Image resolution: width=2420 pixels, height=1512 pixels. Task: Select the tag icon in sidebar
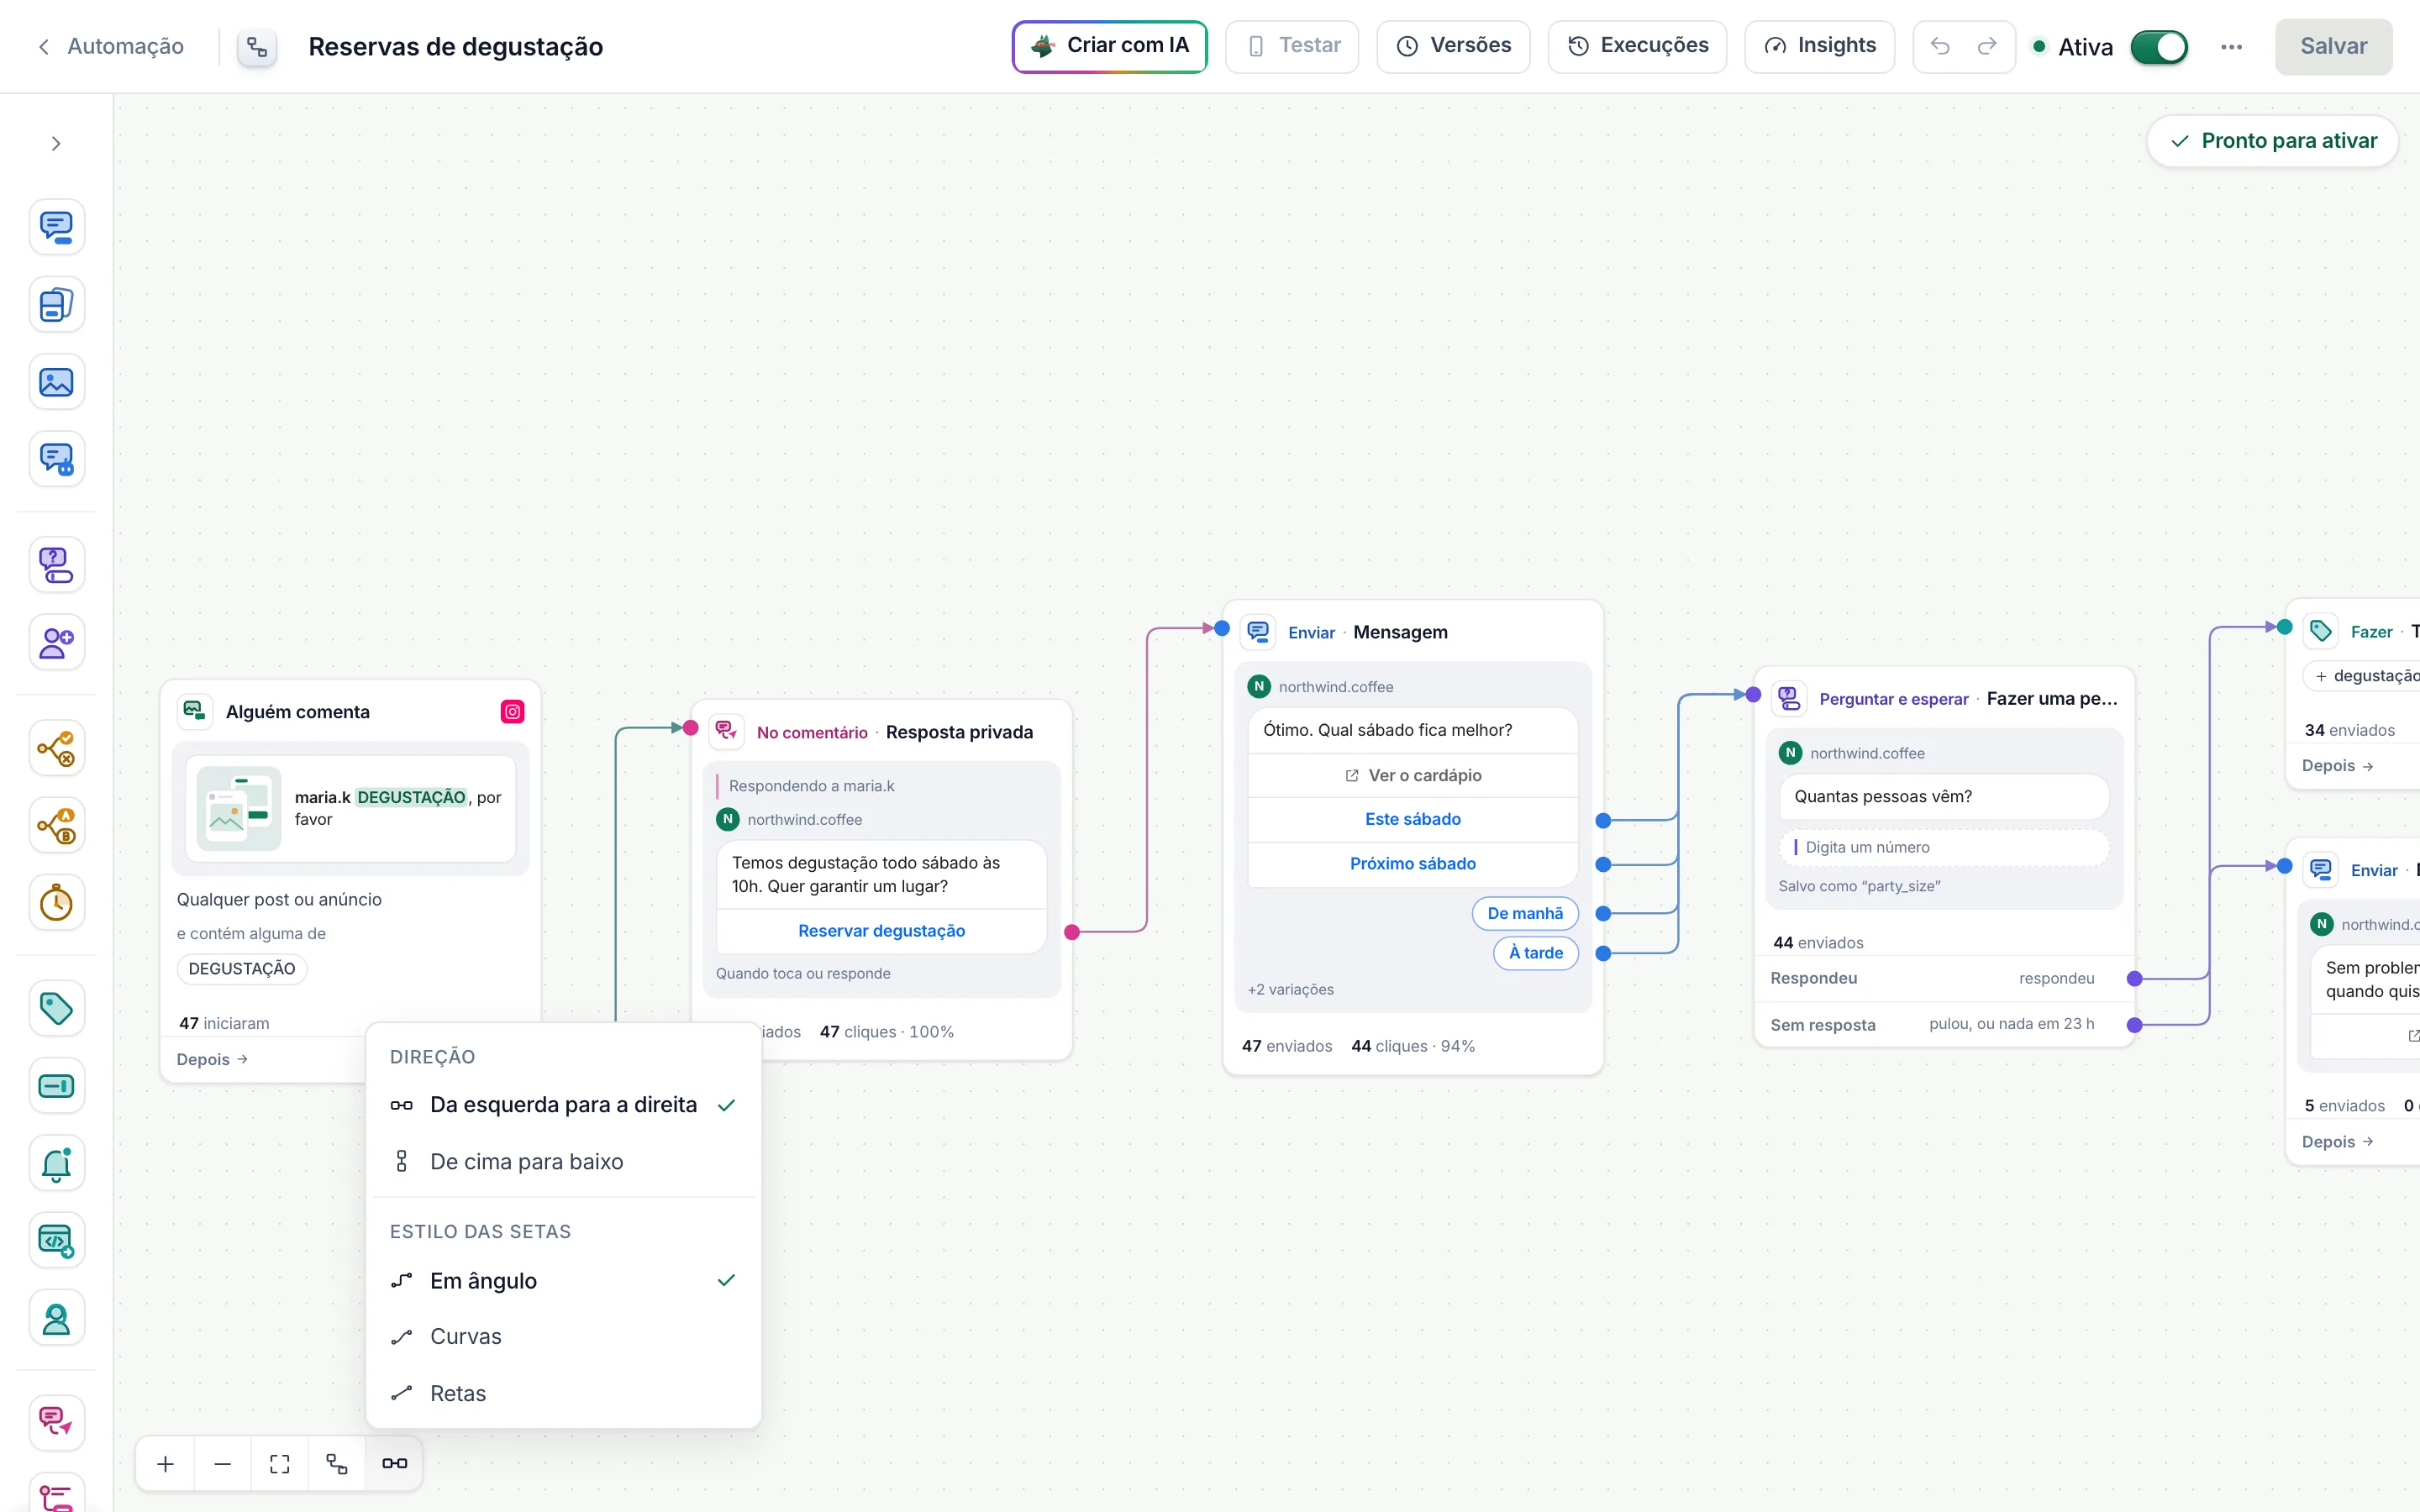(x=56, y=1008)
